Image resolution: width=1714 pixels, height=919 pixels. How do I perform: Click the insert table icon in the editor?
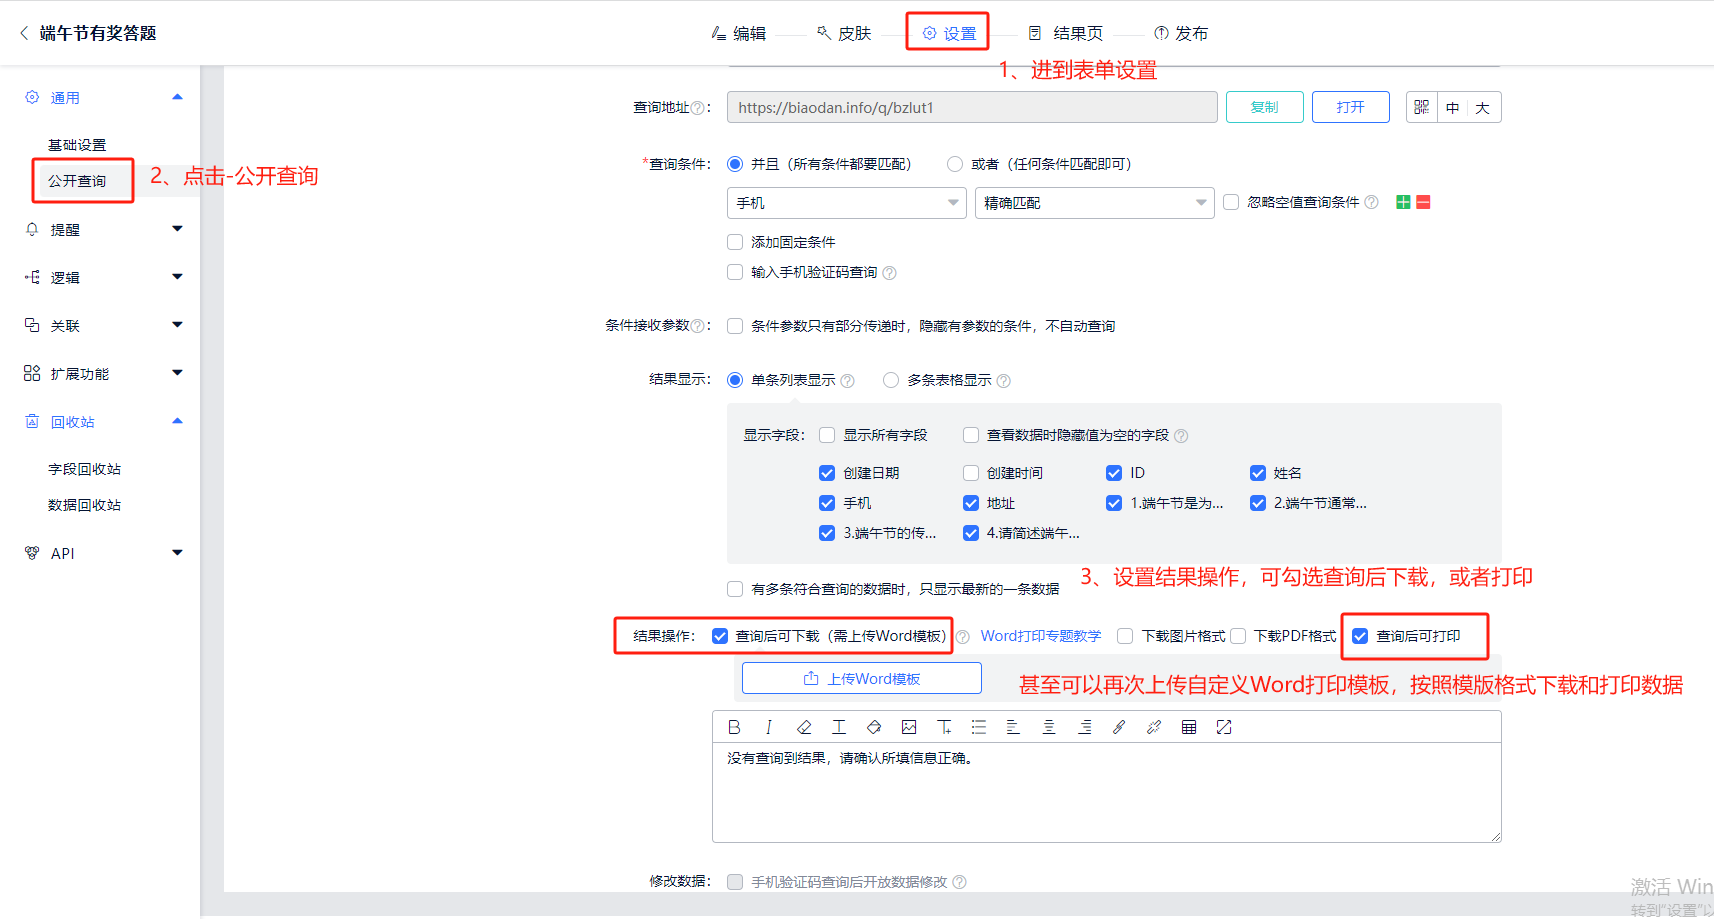click(1189, 727)
